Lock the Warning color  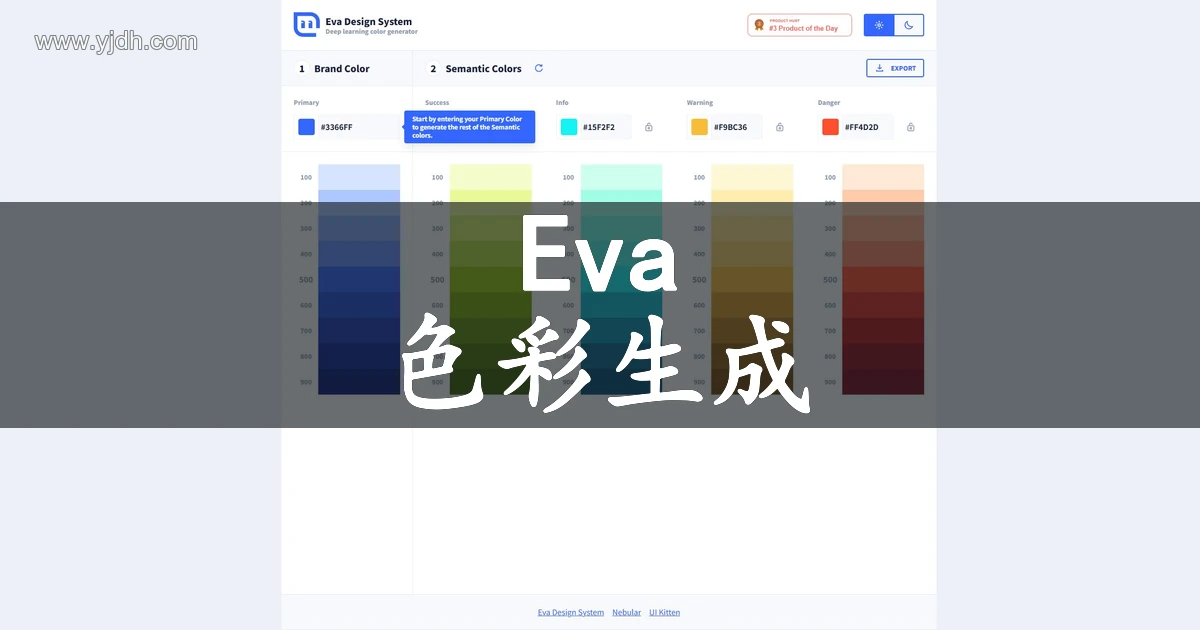point(780,127)
